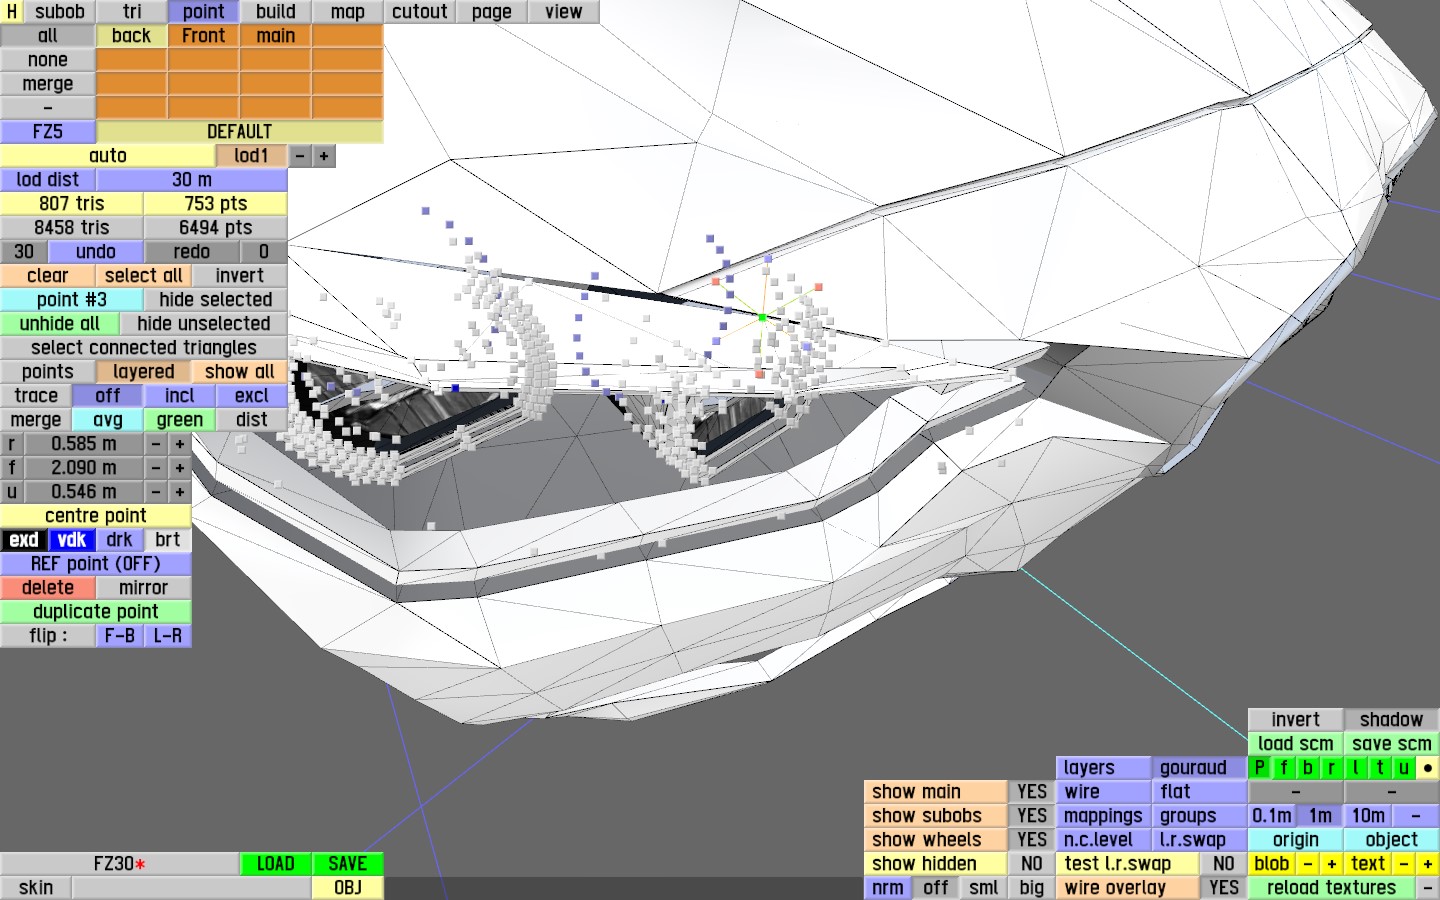Open the map mode tab
Viewport: 1440px width, 900px height.
tap(348, 12)
